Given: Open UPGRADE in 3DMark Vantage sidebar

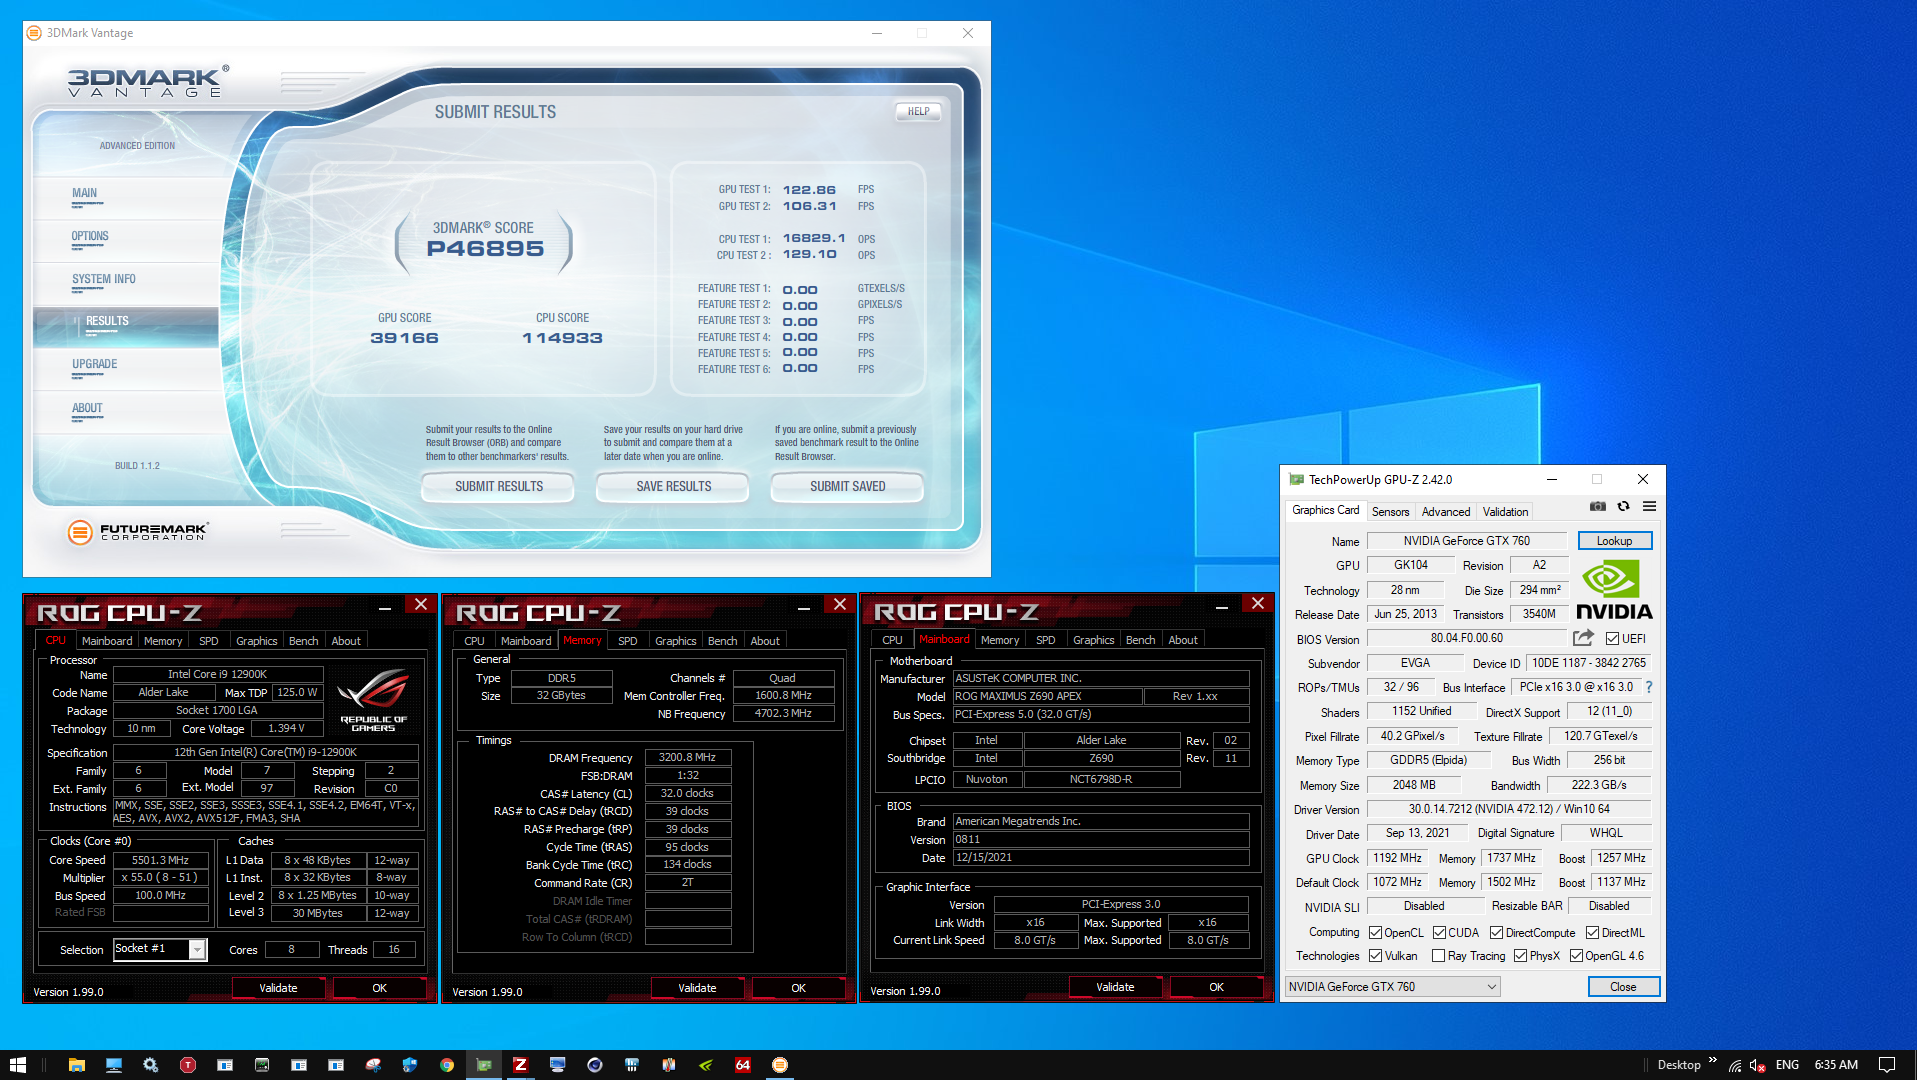Looking at the screenshot, I should pos(95,365).
